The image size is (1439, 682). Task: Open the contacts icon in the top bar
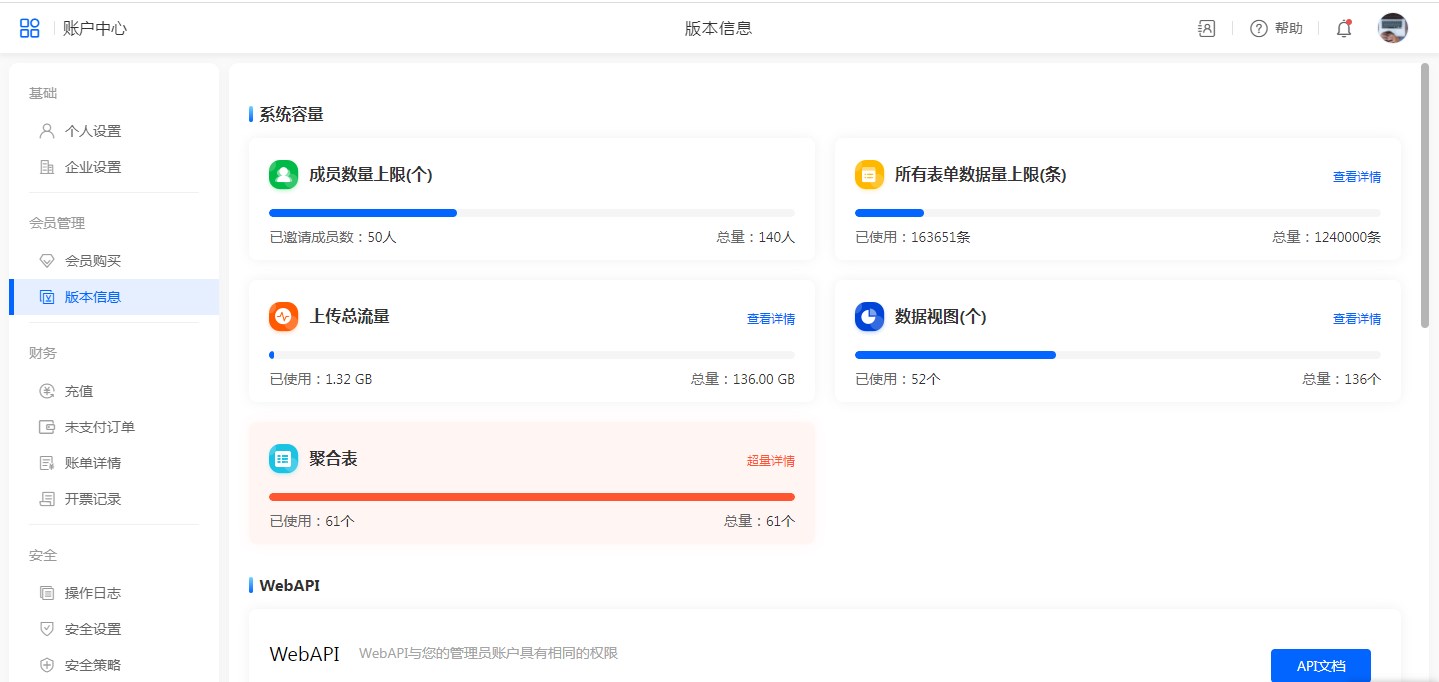pyautogui.click(x=1207, y=28)
